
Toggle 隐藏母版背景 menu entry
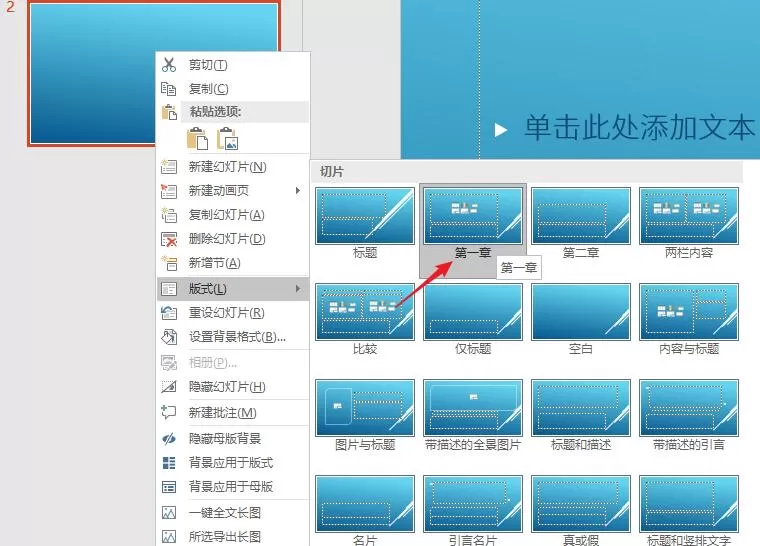pyautogui.click(x=233, y=439)
